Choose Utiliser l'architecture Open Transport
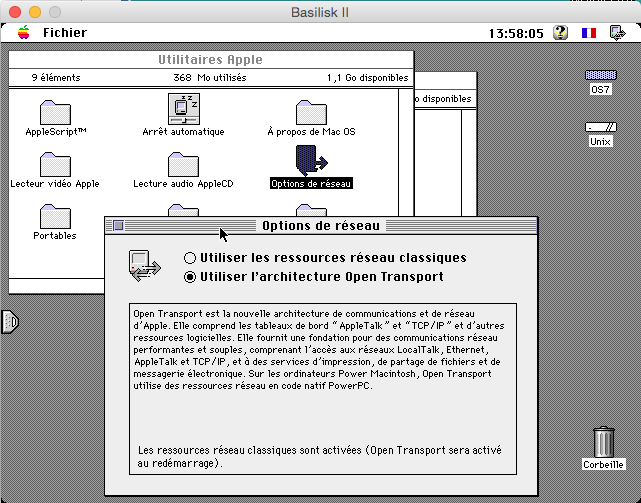This screenshot has height=503, width=641. point(314,277)
